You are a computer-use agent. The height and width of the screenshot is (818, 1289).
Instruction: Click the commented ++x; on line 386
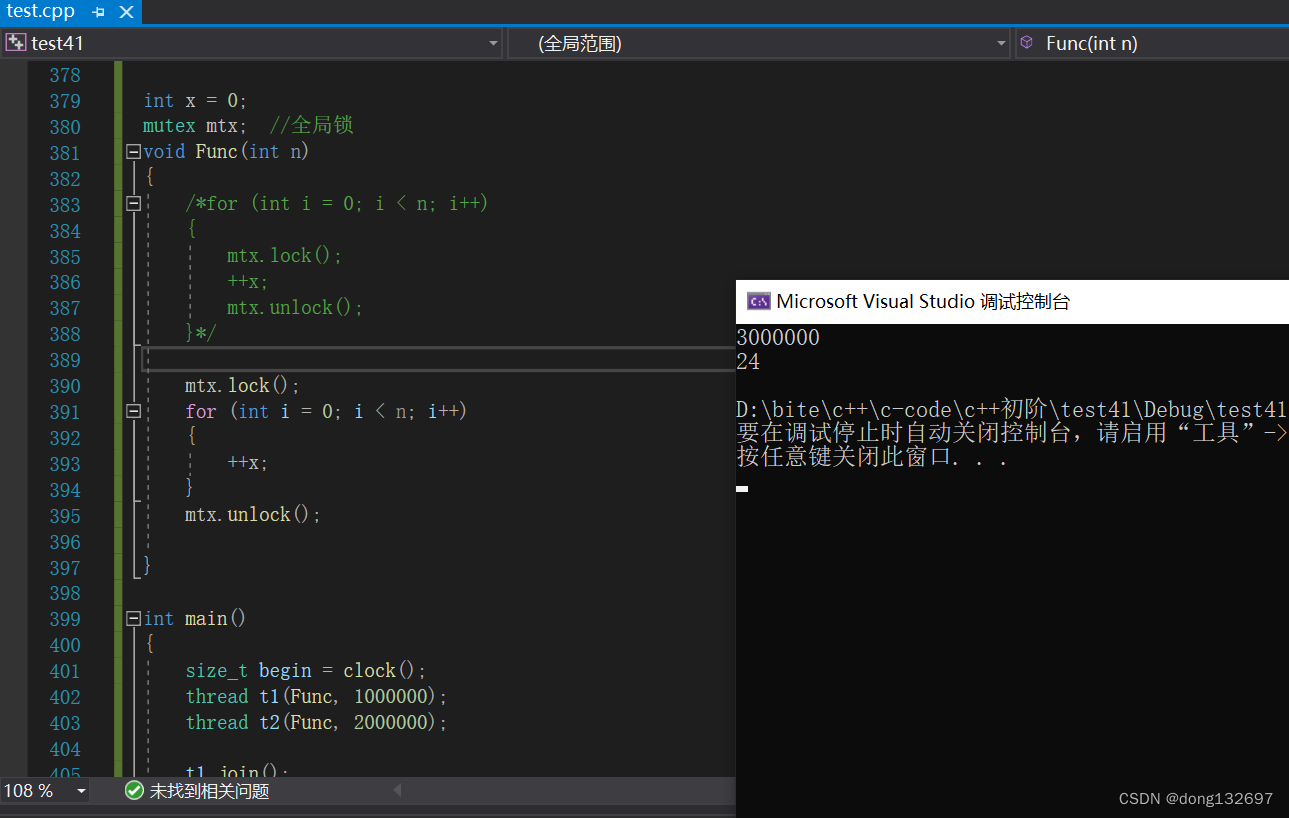point(248,282)
